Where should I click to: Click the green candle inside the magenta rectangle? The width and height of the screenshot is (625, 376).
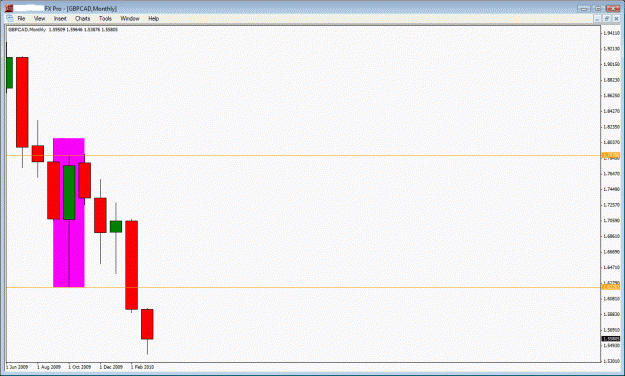click(x=69, y=192)
